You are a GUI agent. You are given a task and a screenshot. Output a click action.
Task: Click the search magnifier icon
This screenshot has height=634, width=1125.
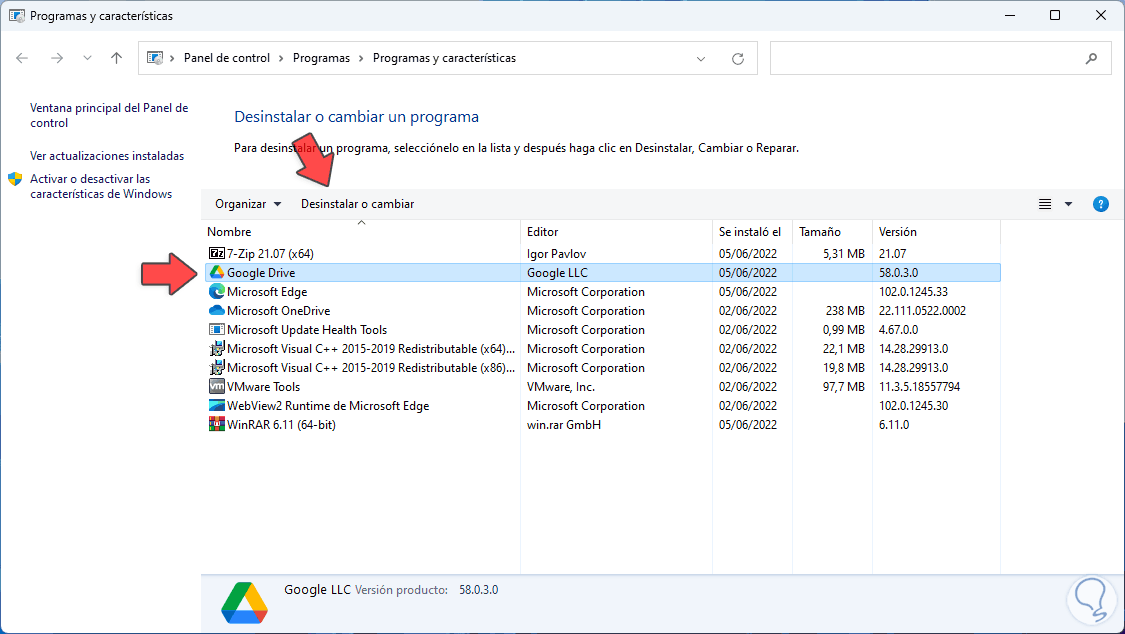pyautogui.click(x=1091, y=59)
